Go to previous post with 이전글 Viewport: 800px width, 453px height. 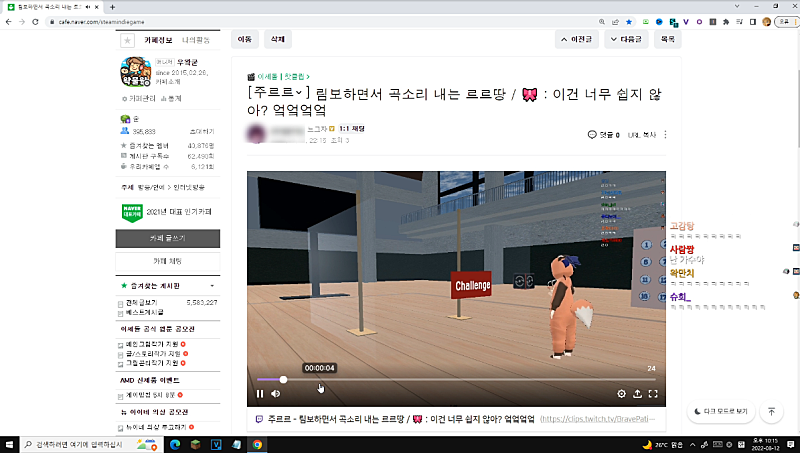(x=577, y=39)
